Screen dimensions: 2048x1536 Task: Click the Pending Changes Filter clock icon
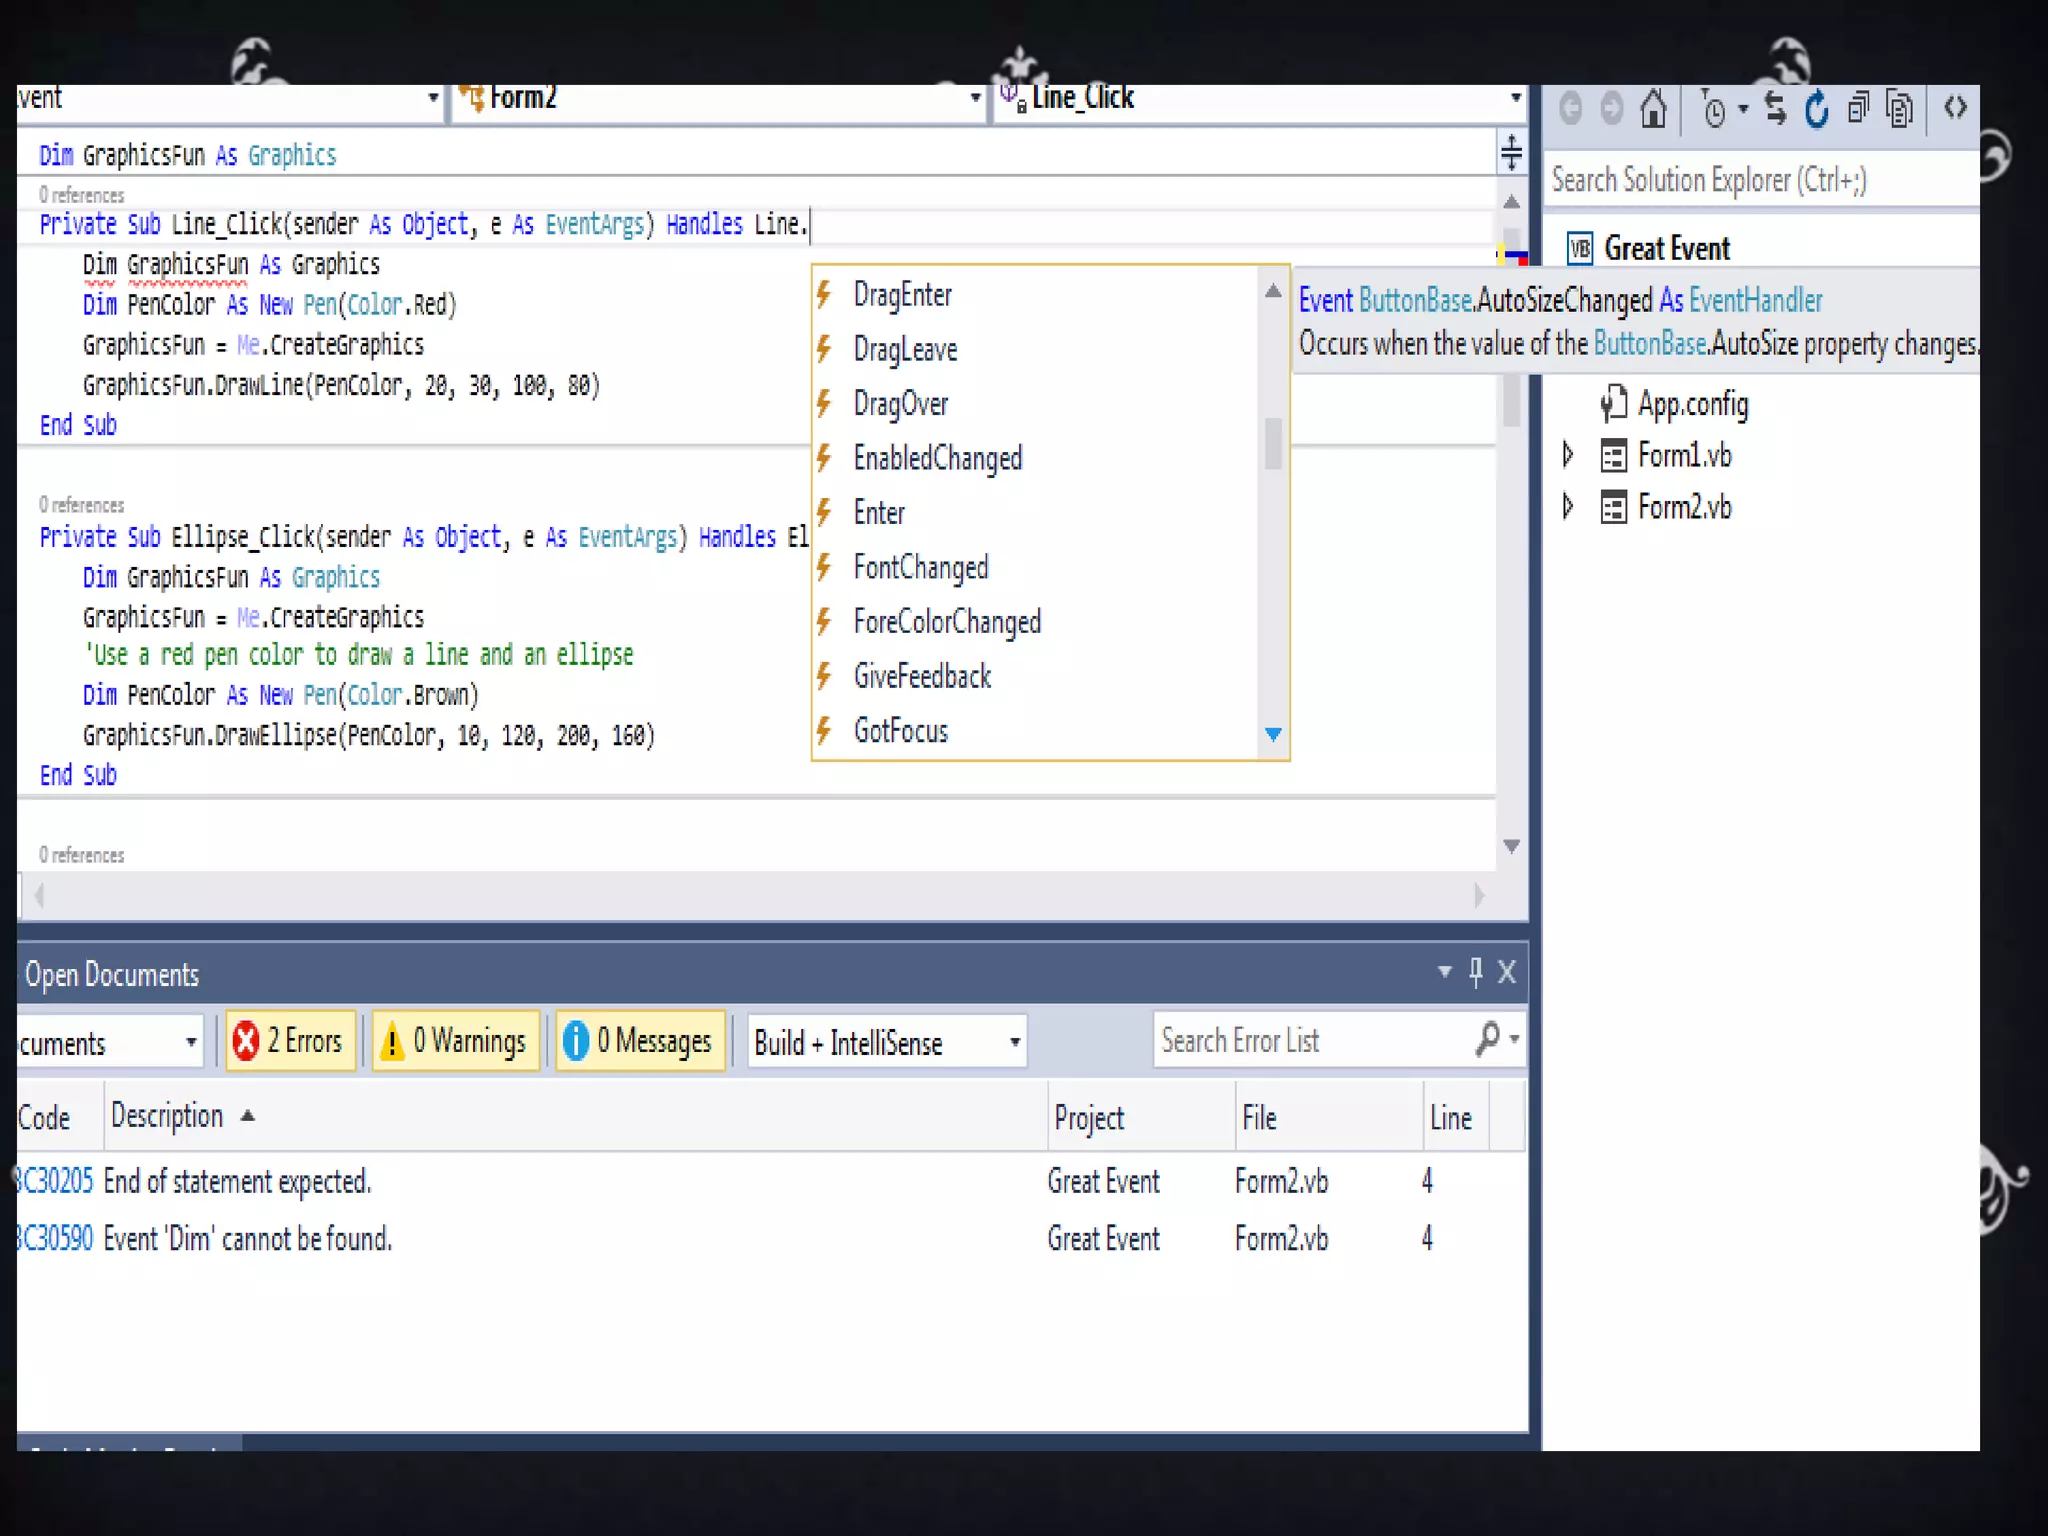tap(1714, 111)
